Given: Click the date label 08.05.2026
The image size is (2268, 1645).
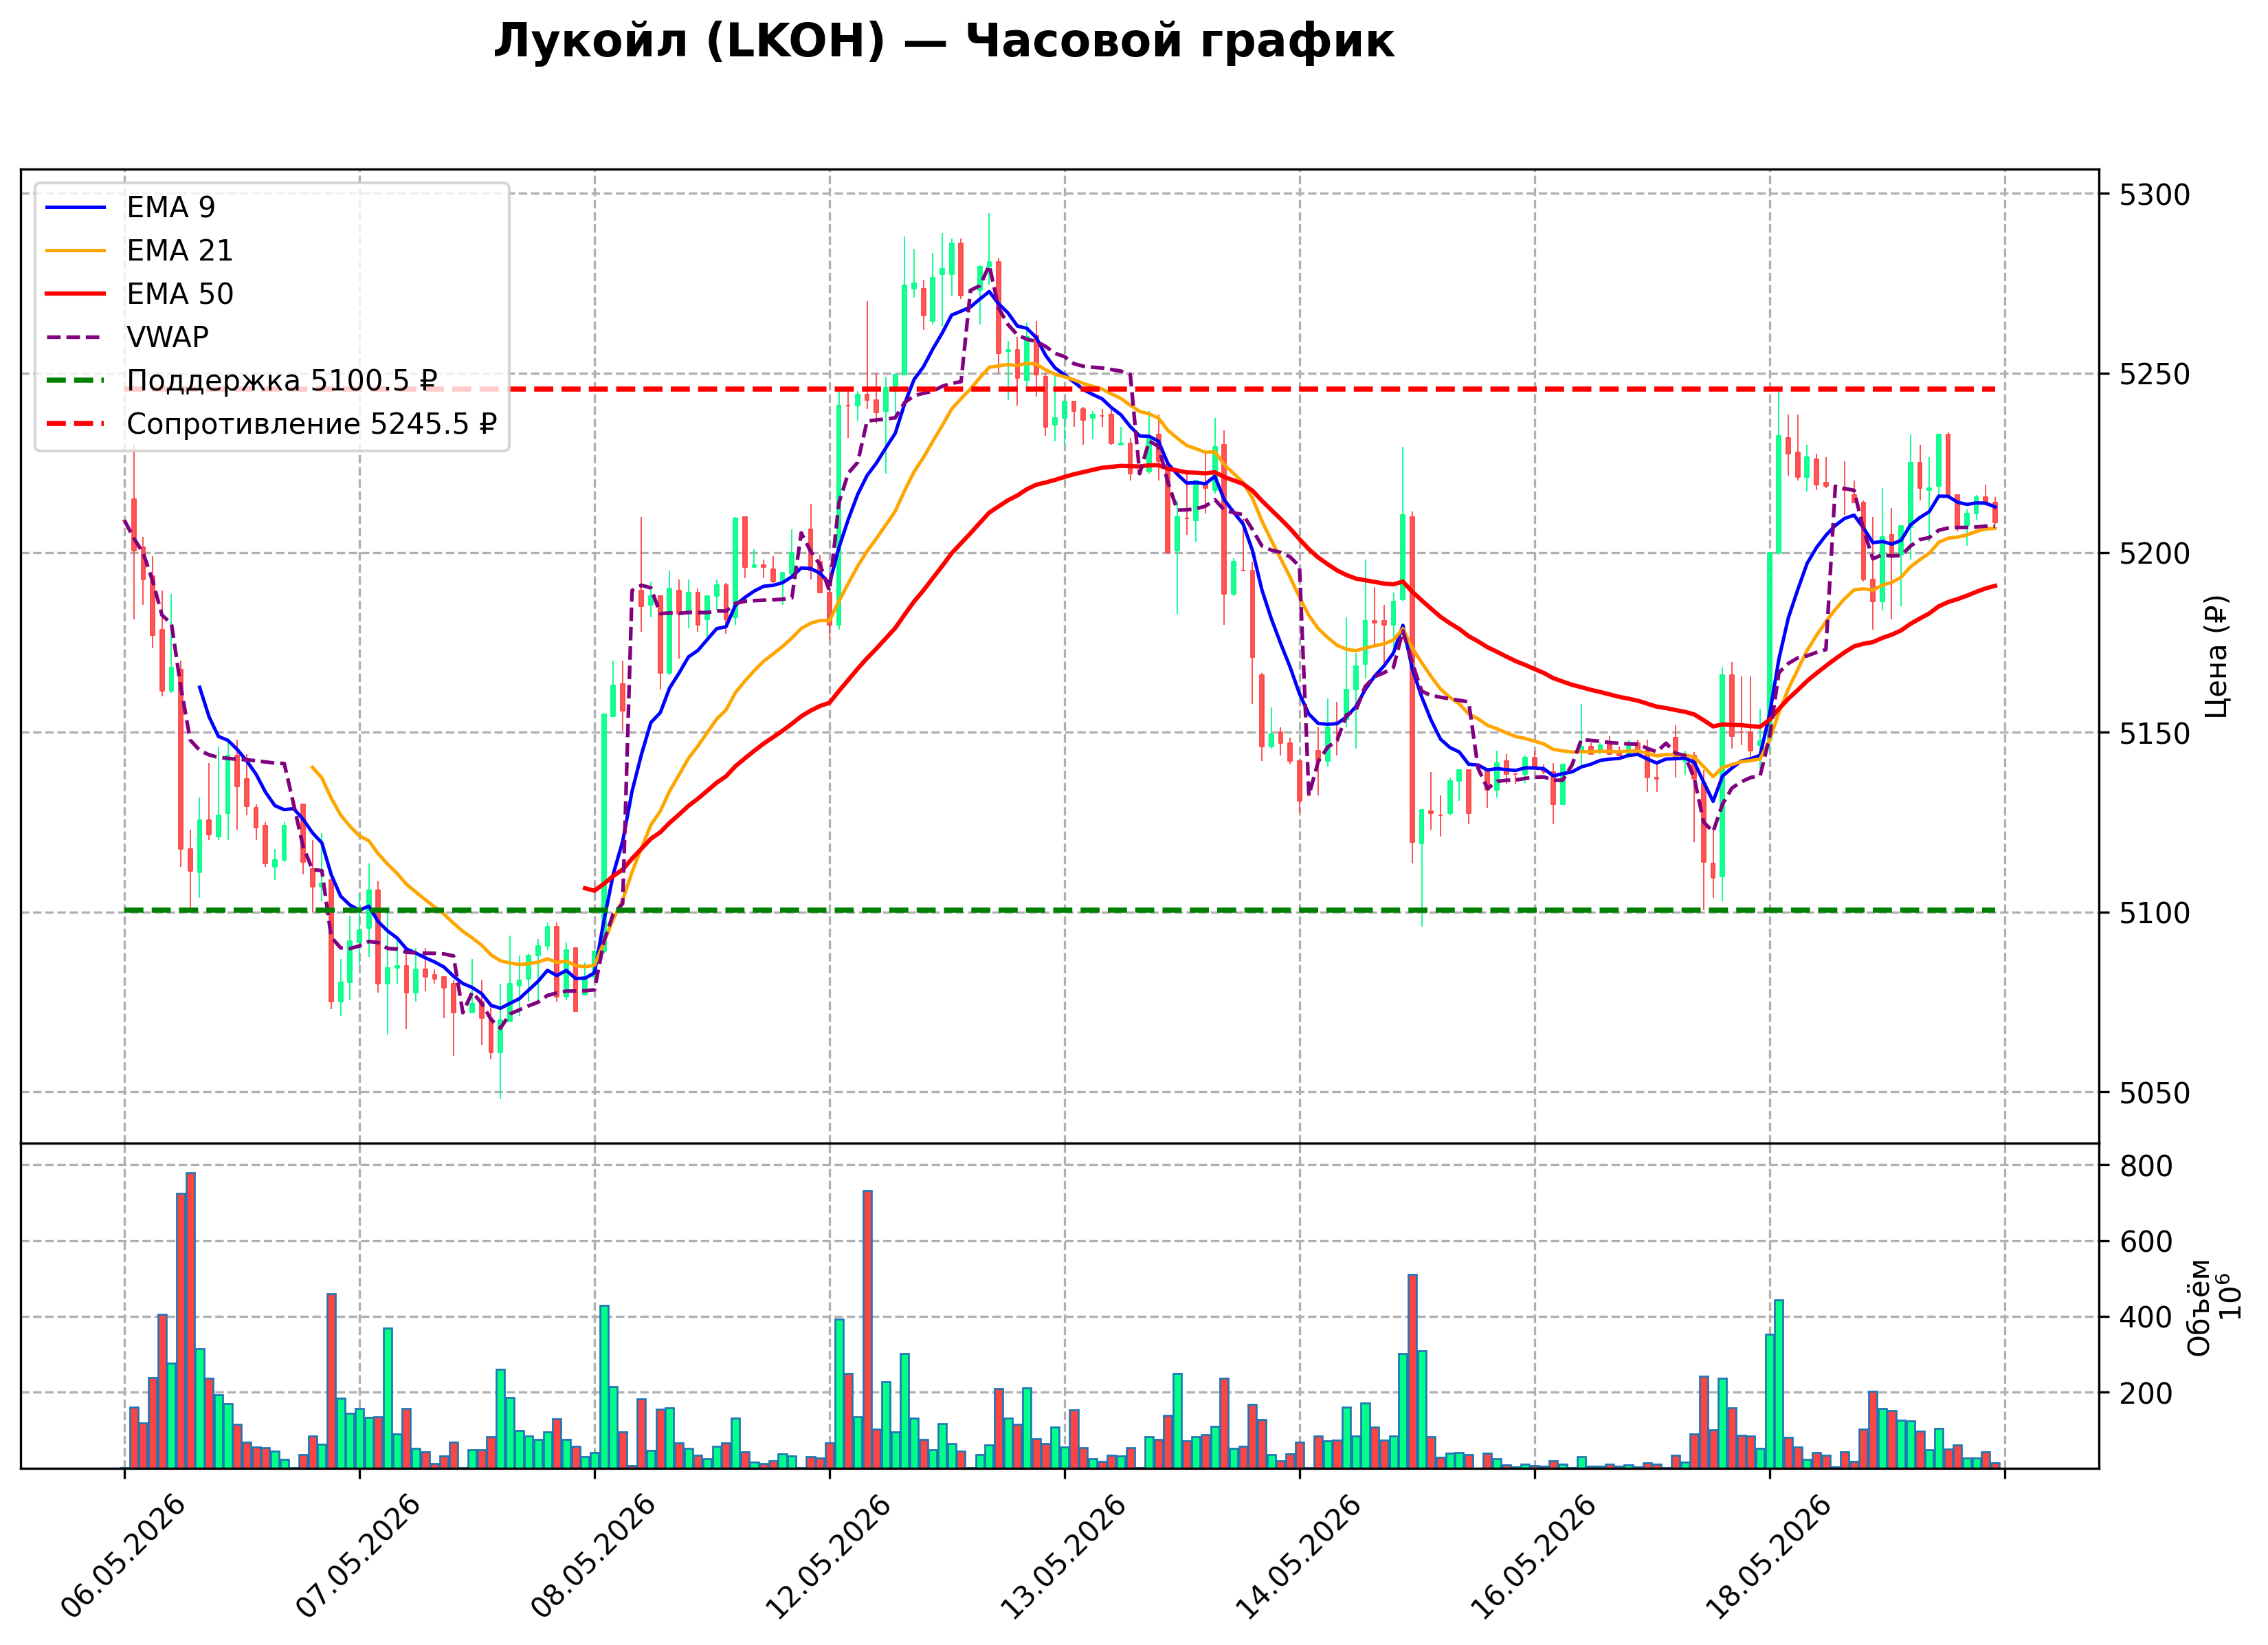Looking at the screenshot, I should pos(593,1557).
